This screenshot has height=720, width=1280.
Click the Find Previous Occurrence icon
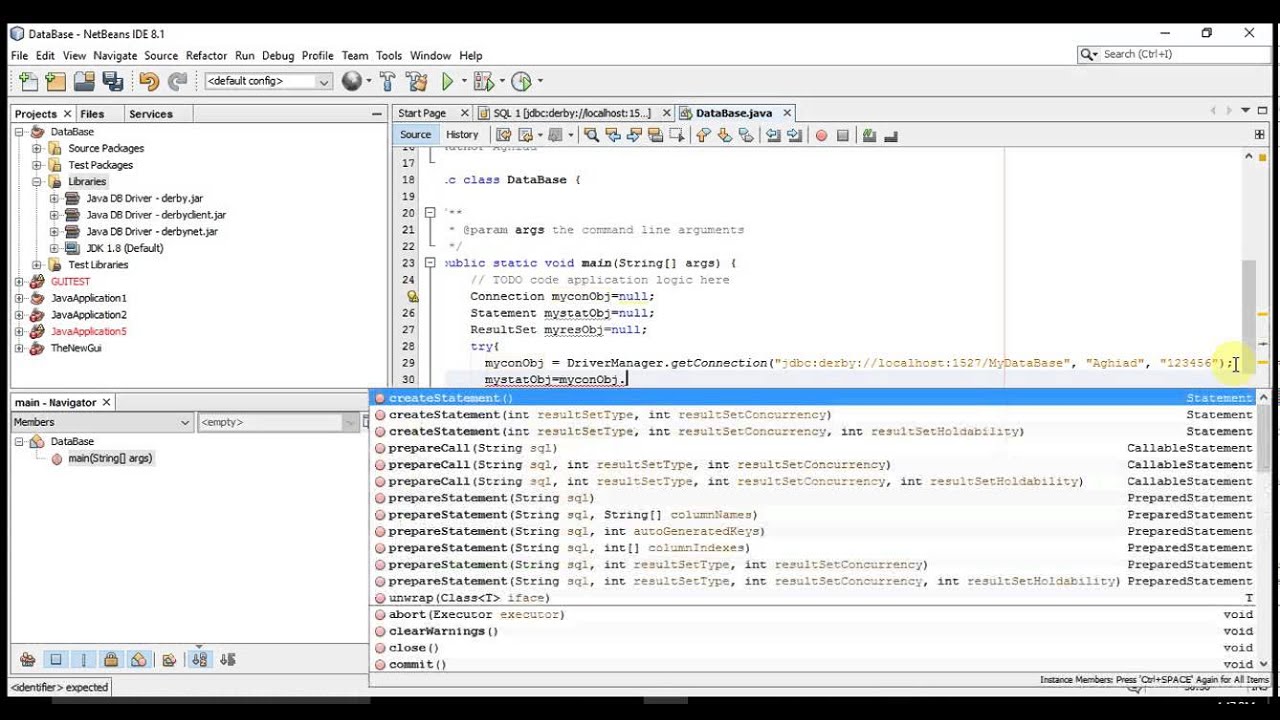[613, 135]
